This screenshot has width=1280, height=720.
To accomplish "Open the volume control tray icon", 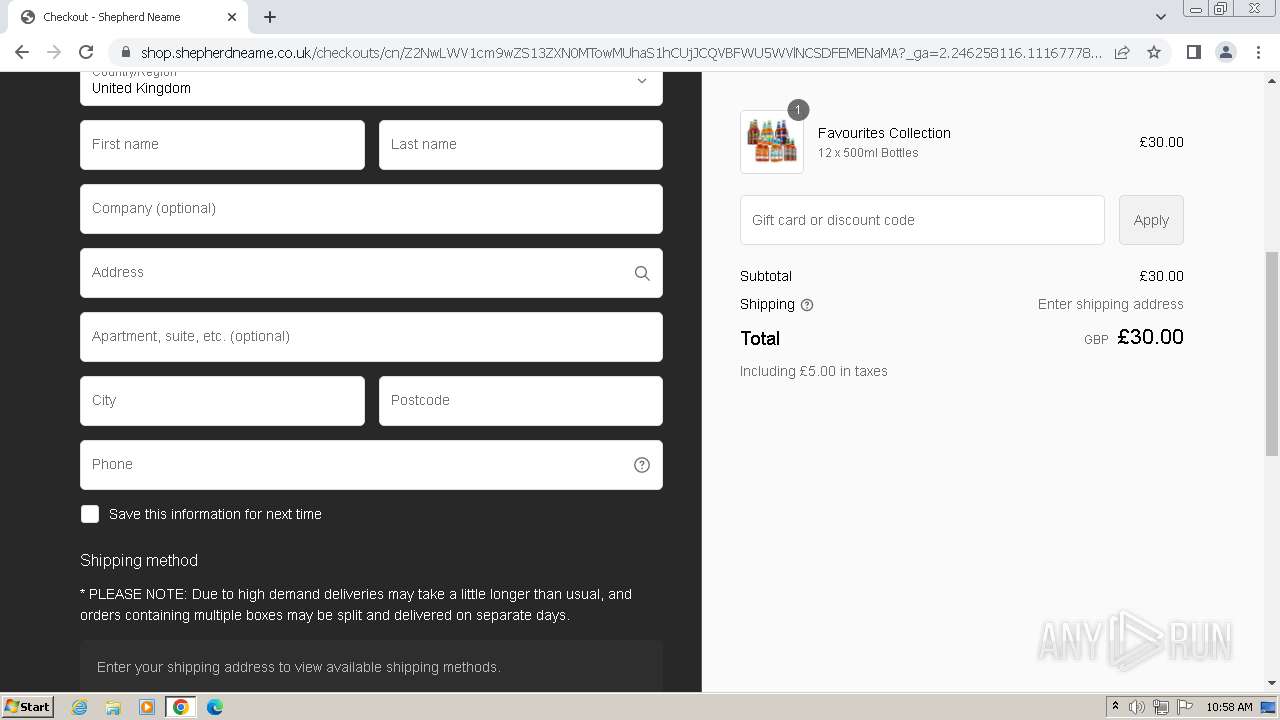I will click(x=1137, y=707).
